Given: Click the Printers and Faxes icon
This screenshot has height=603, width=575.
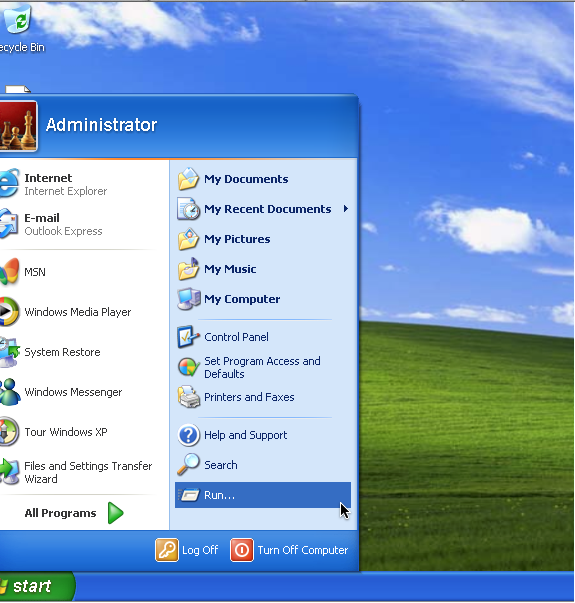Looking at the screenshot, I should [189, 397].
